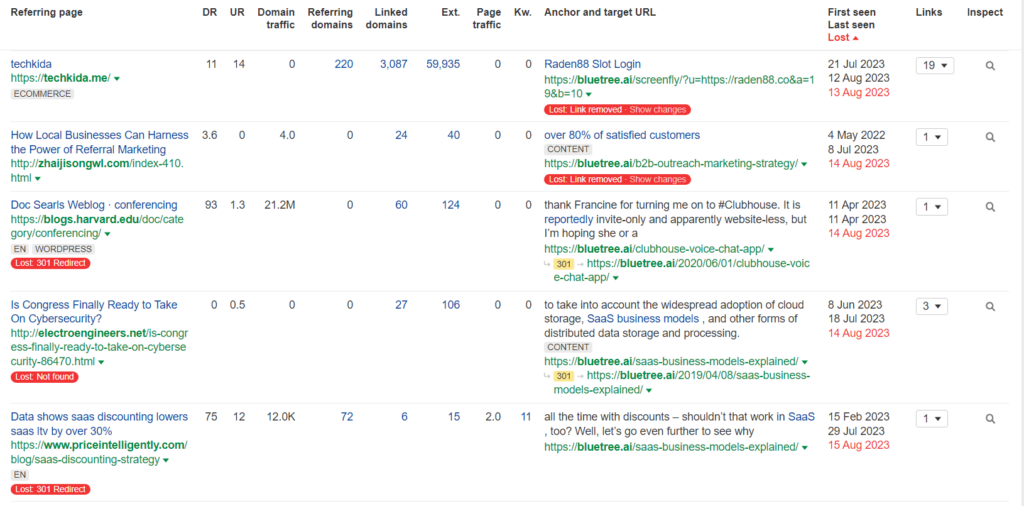This screenshot has width=1024, height=506.
Task: Open the Links 19 dropdown for techkida
Action: pyautogui.click(x=935, y=65)
